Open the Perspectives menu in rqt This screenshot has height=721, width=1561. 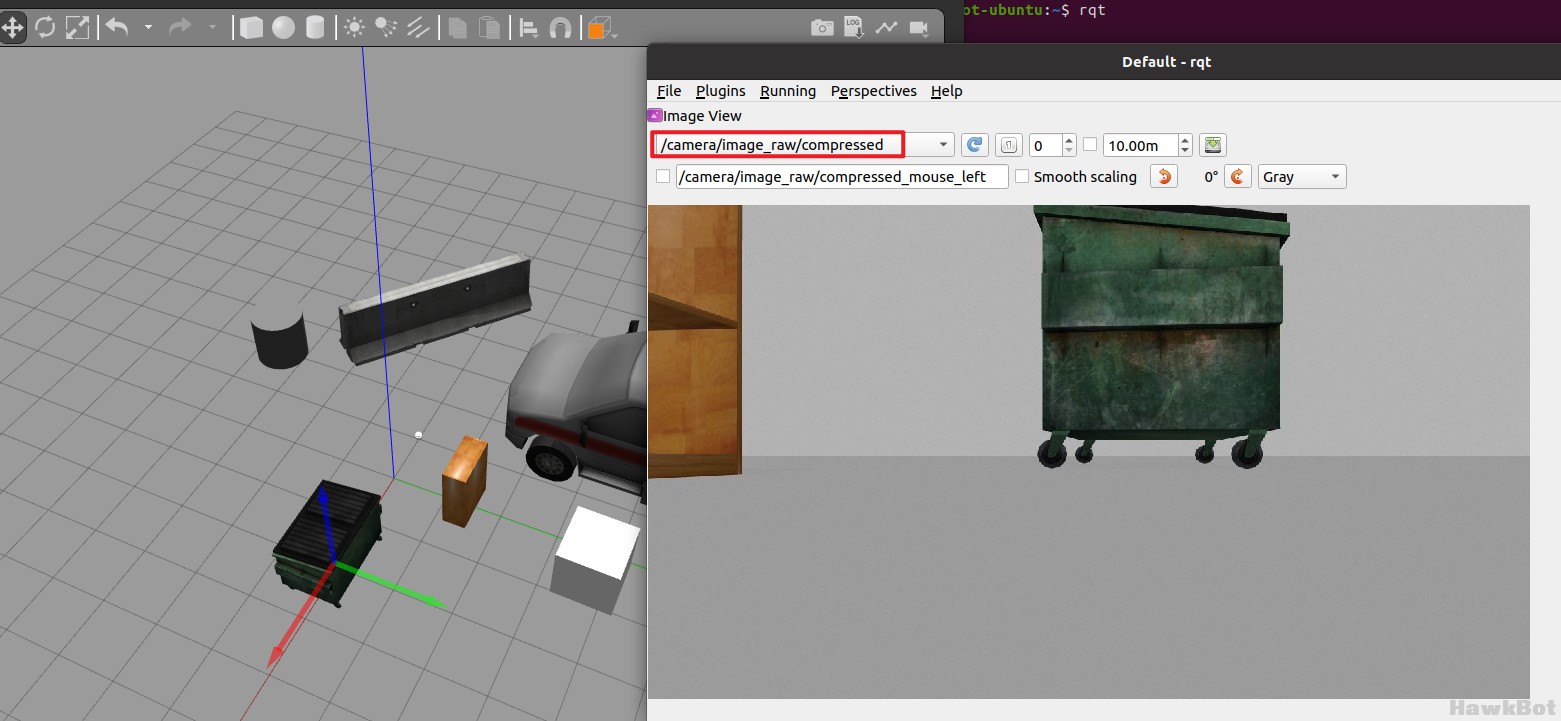click(874, 91)
